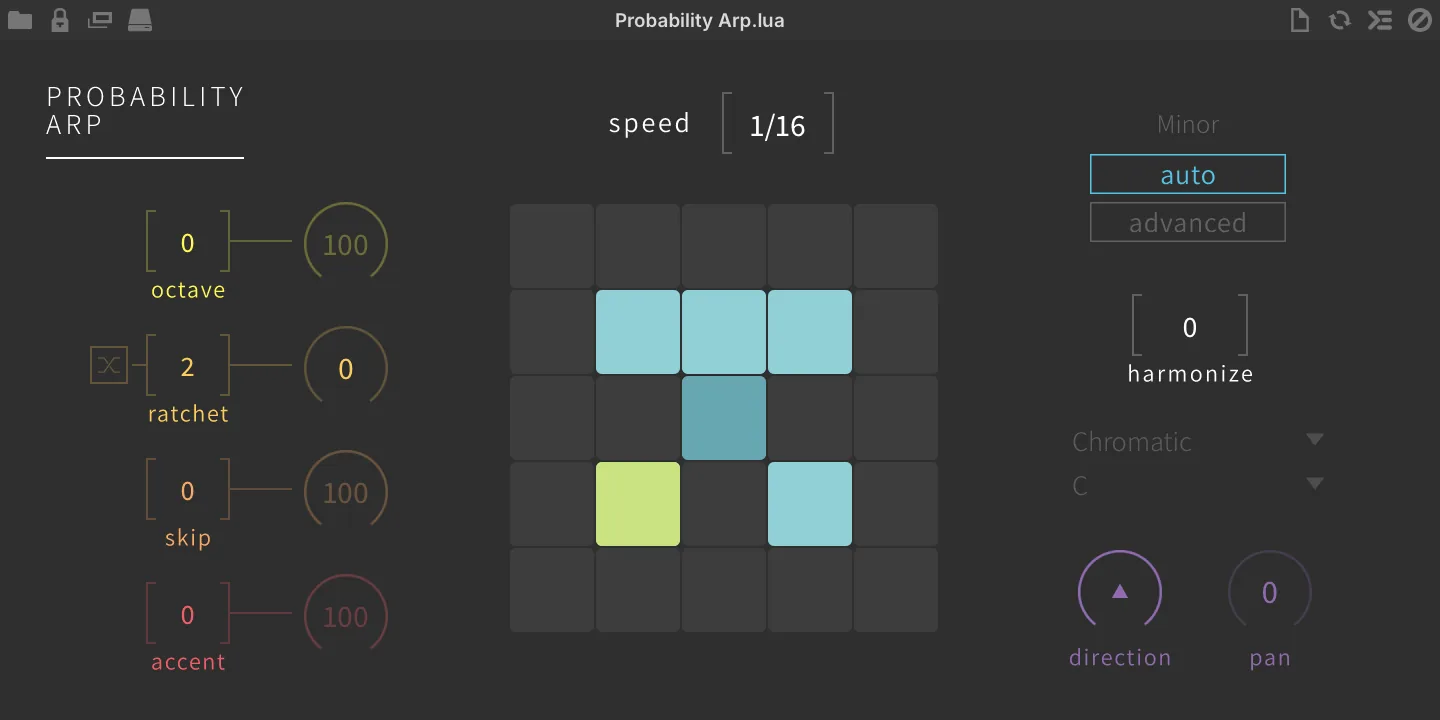The height and width of the screenshot is (720, 1440).
Task: Click the blank document icon
Action: 1300,20
